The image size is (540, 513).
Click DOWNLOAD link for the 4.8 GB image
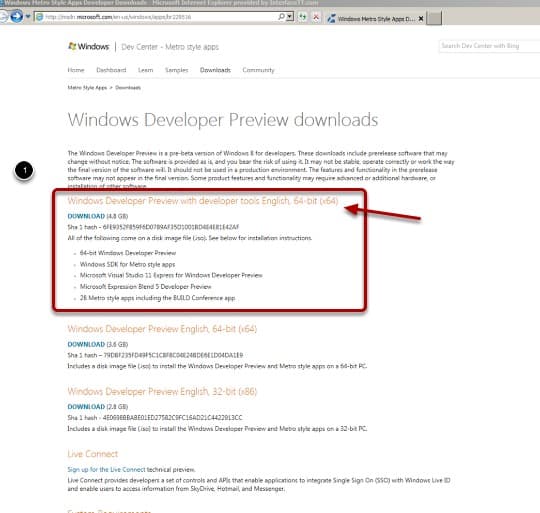pyautogui.click(x=86, y=216)
